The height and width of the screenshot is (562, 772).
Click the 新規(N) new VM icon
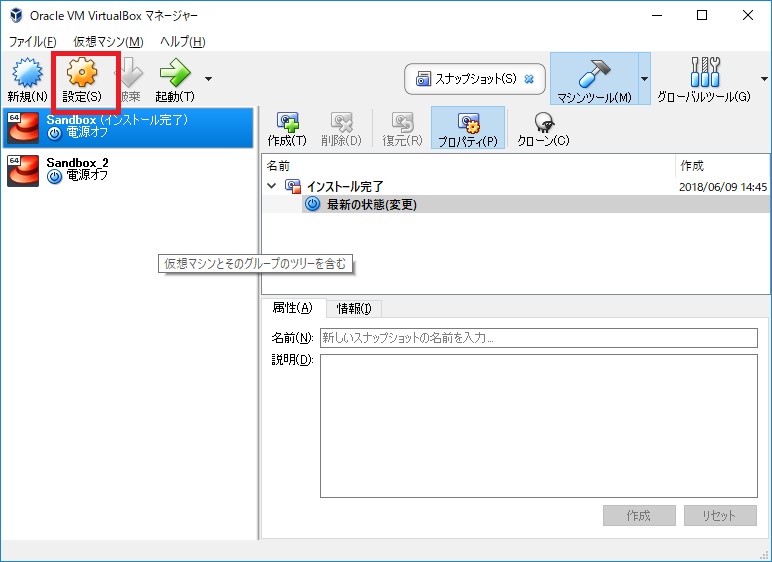[x=27, y=72]
